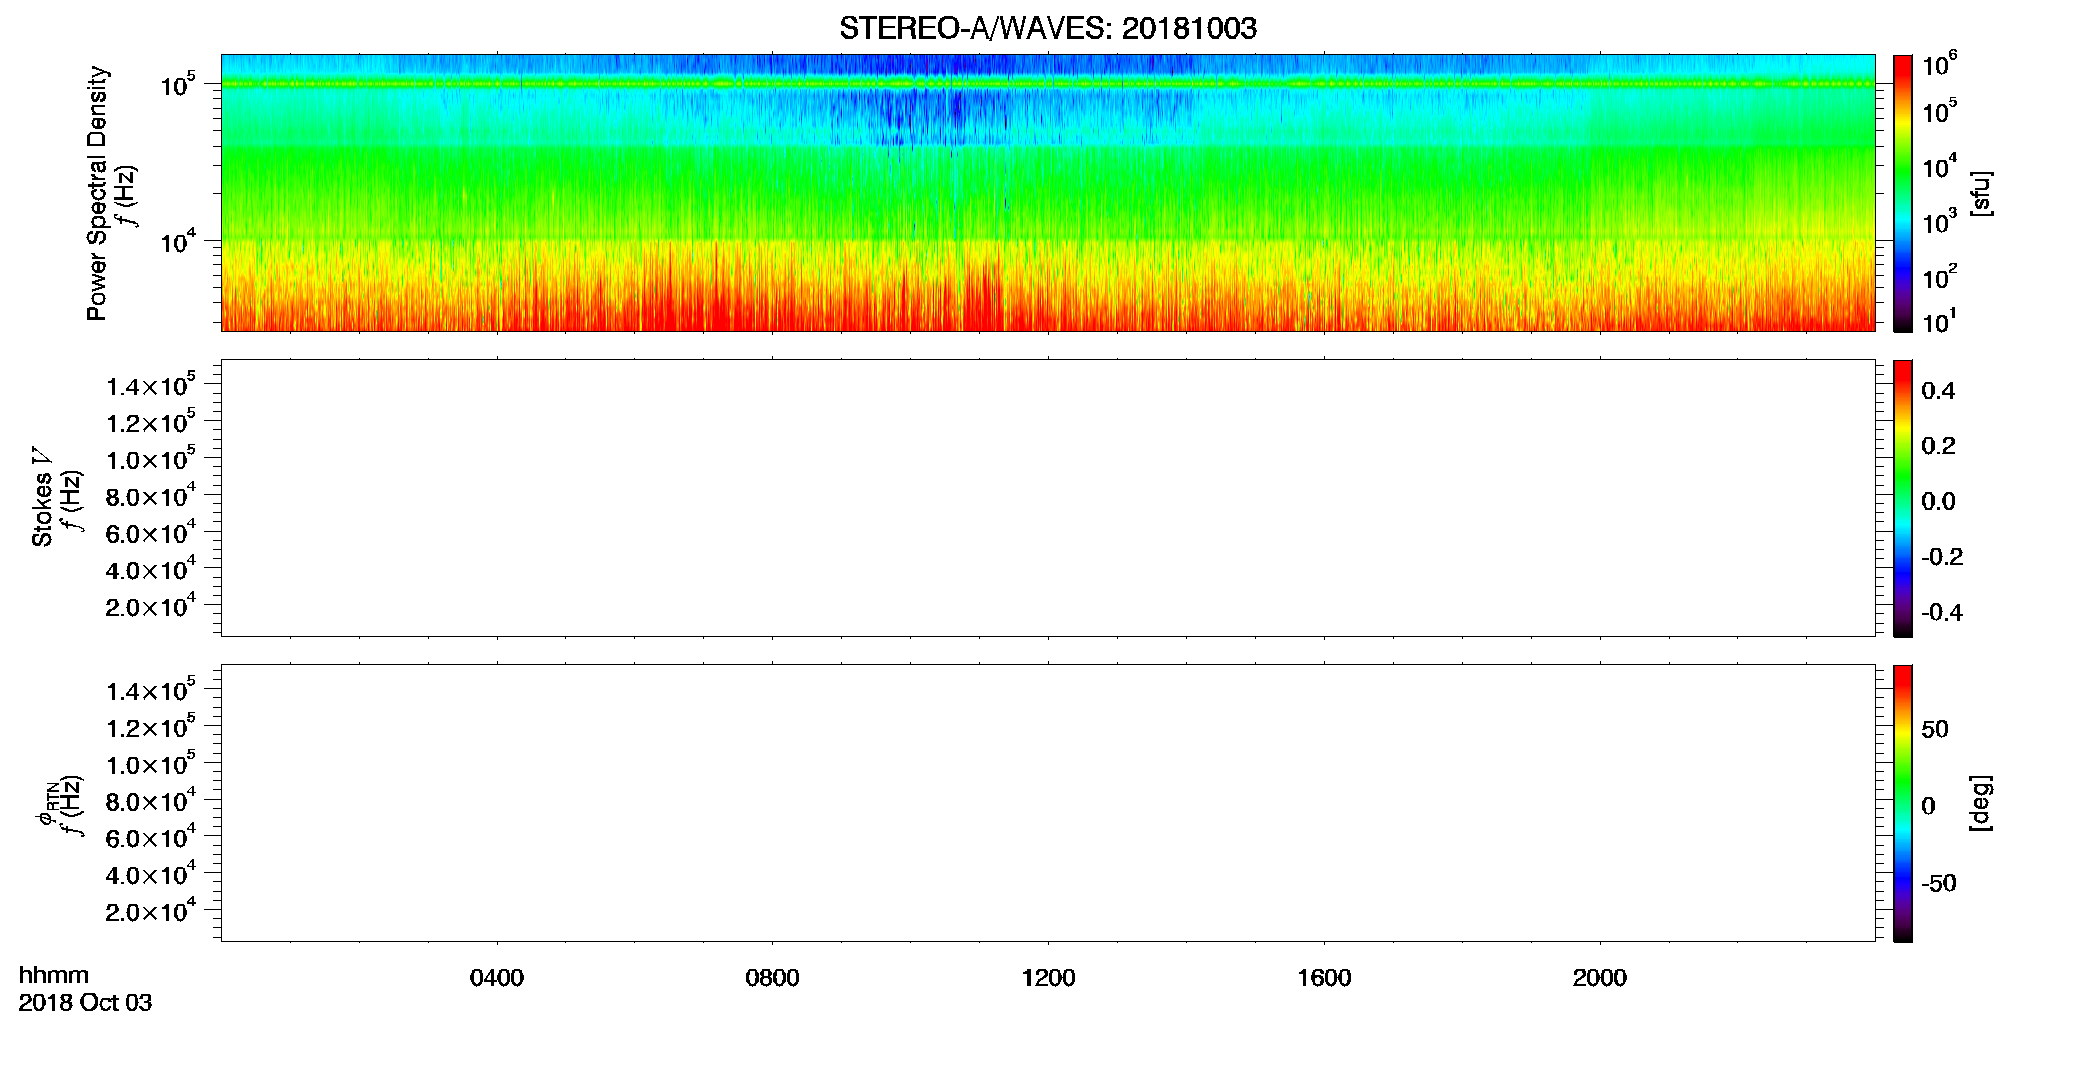The height and width of the screenshot is (1080, 2096).
Task: Click the degree color bar of bottom panel
Action: click(1903, 803)
